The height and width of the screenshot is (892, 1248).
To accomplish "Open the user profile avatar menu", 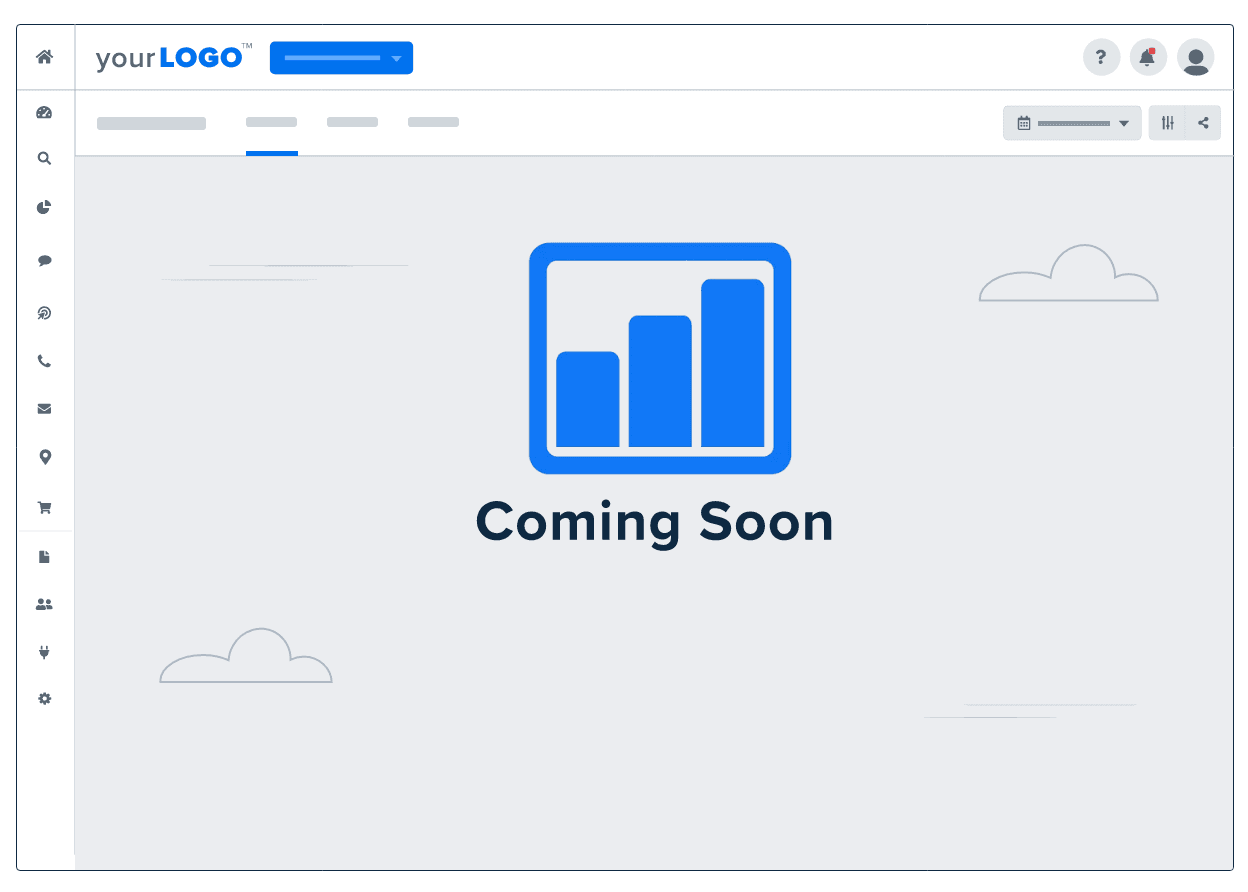I will pyautogui.click(x=1196, y=57).
